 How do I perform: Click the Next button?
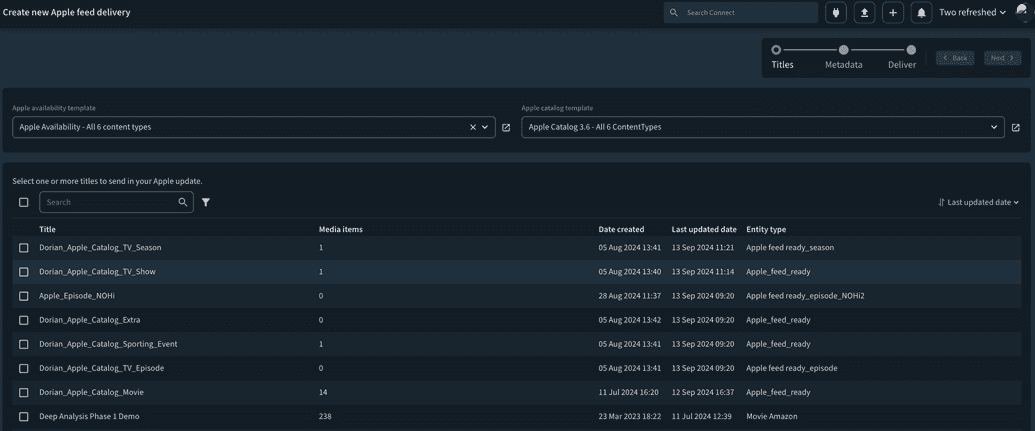[1002, 58]
